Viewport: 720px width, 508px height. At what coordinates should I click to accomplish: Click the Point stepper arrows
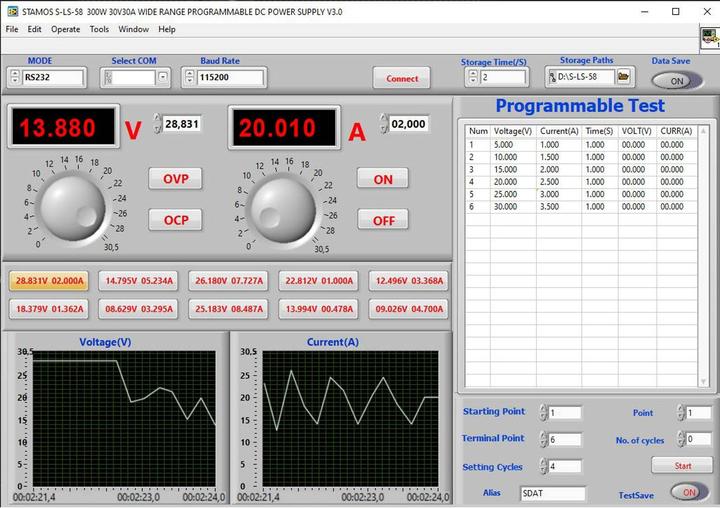[x=681, y=412]
